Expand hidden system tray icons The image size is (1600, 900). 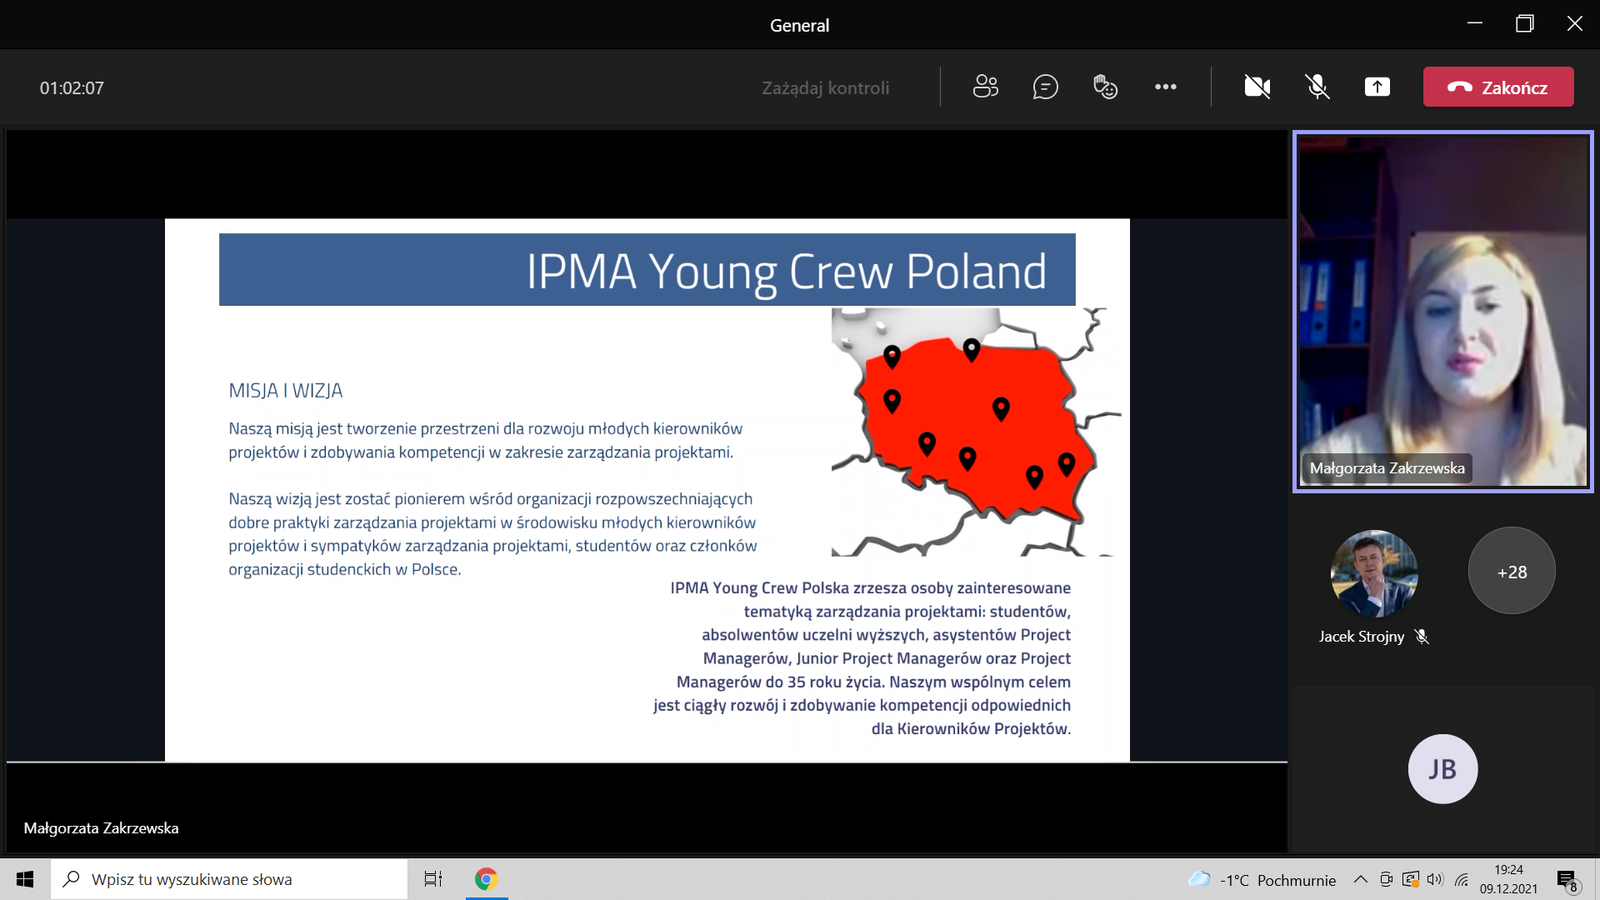1360,880
